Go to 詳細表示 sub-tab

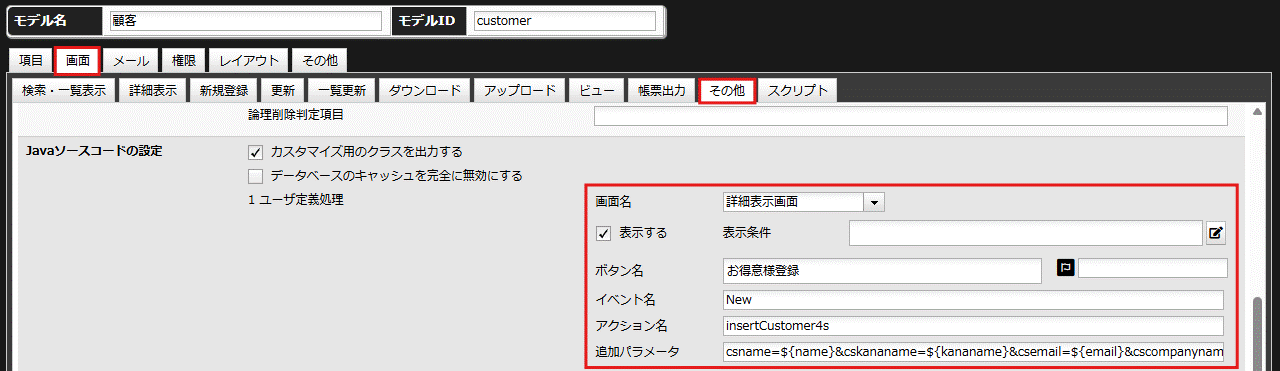(x=153, y=90)
